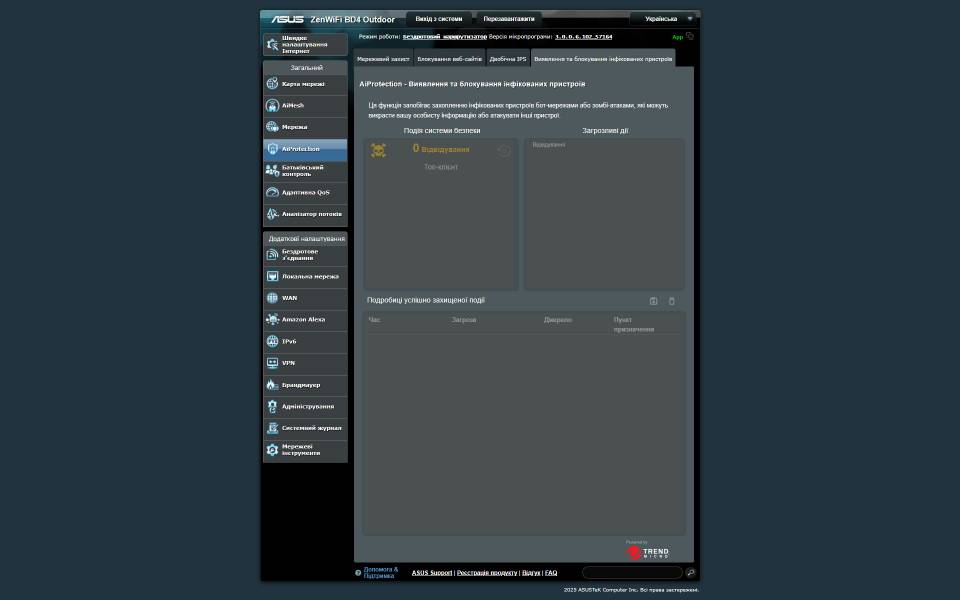Open the Брандмауер firewall section
The height and width of the screenshot is (600, 960).
coord(305,385)
